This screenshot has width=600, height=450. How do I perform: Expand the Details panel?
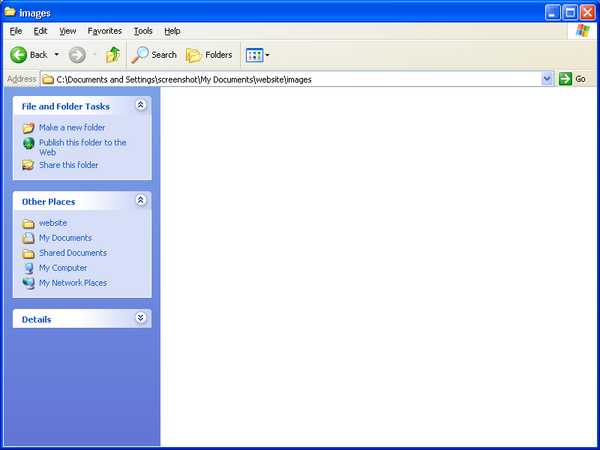pyautogui.click(x=140, y=318)
